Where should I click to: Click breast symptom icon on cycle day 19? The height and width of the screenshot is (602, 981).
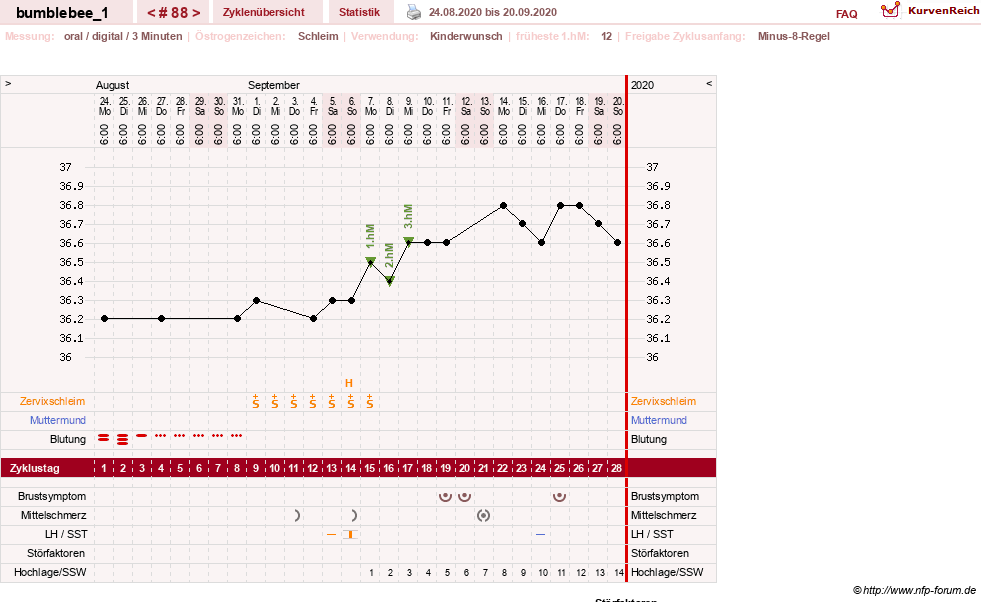coord(445,497)
